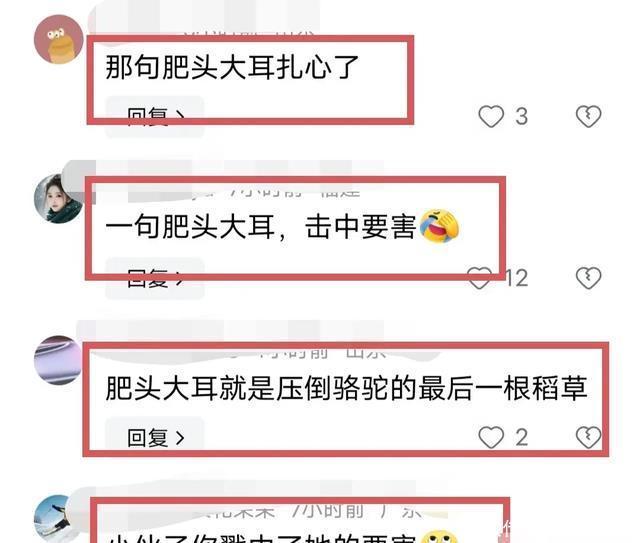
Task: Reply to '那句肥头大耳扎心了' comment
Action: (x=155, y=116)
